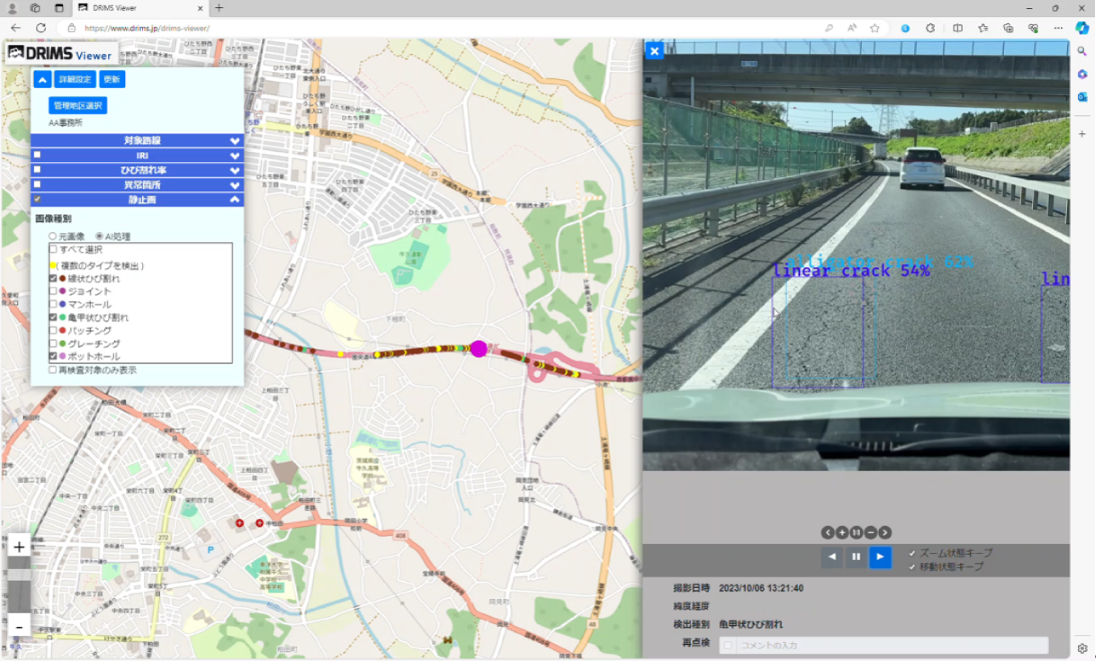Image resolution: width=1096 pixels, height=662 pixels.
Task: Close the road image viewer panel
Action: 654,51
